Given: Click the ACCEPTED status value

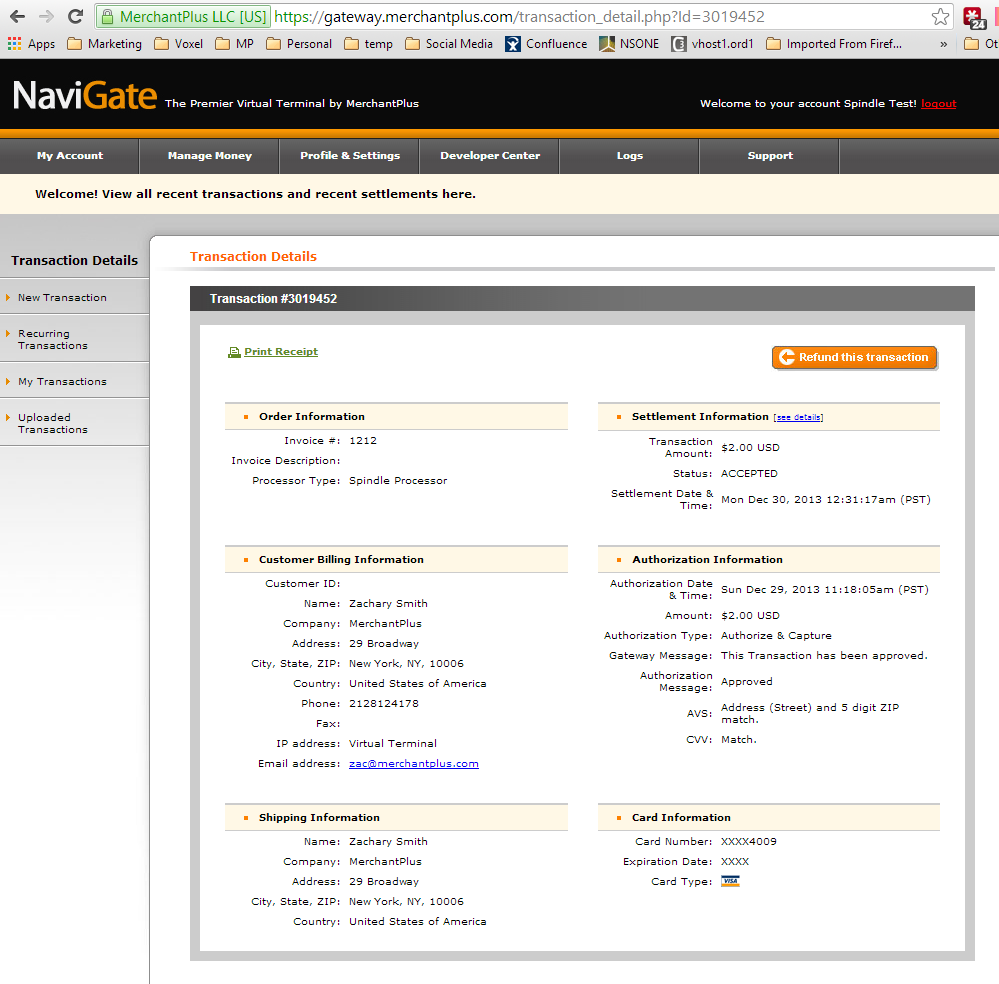Looking at the screenshot, I should pos(749,474).
